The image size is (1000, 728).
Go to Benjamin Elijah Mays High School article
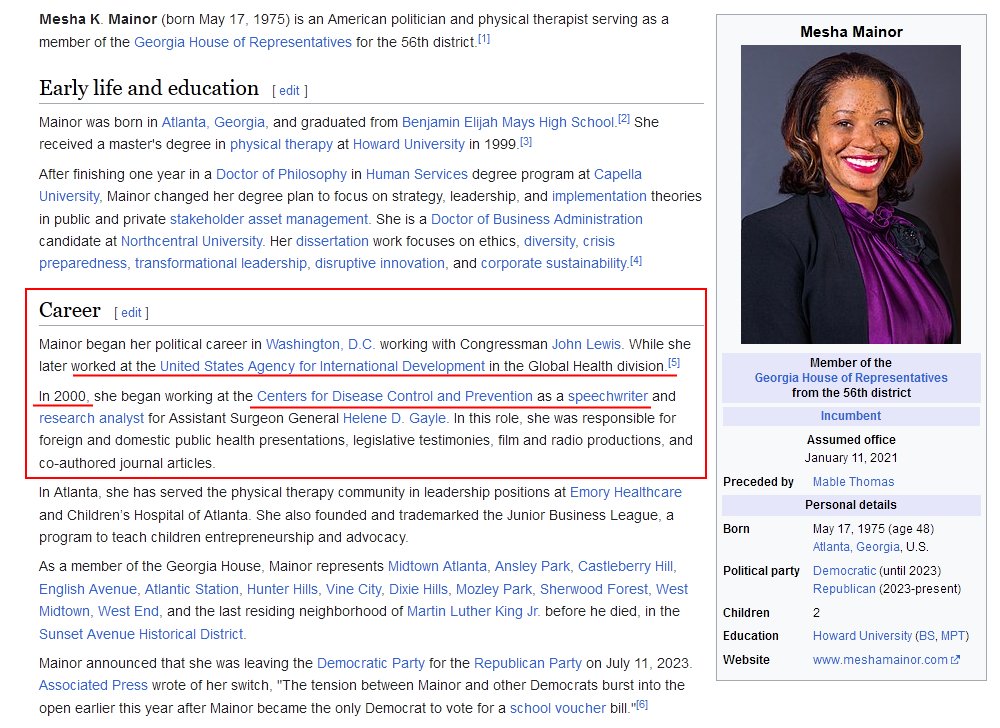tap(508, 122)
